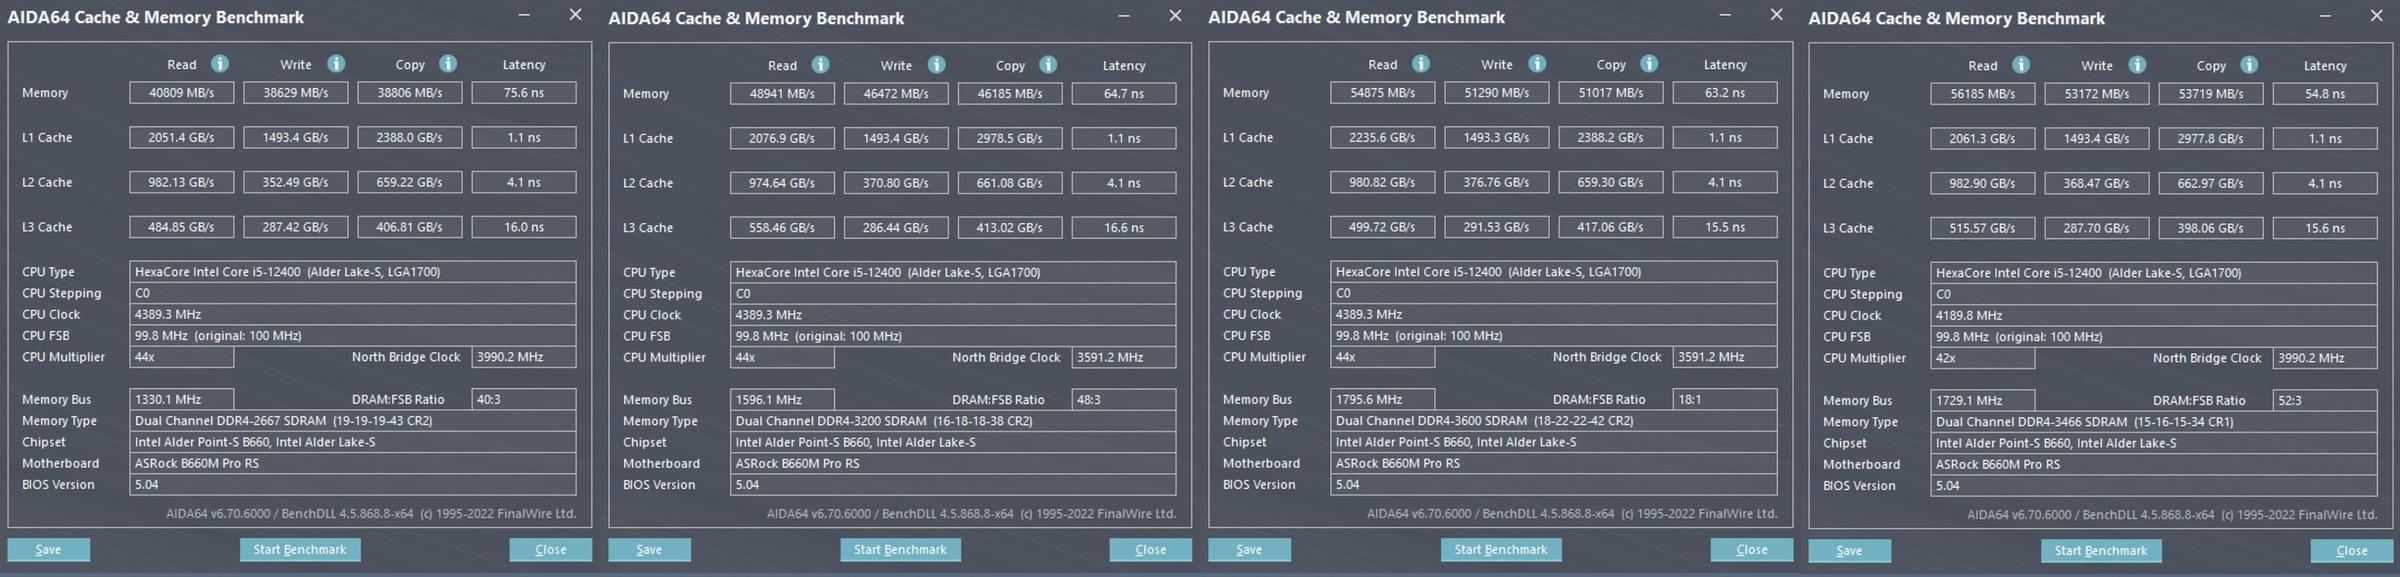Save results of the DDR4-3200 benchmark window

coord(649,550)
